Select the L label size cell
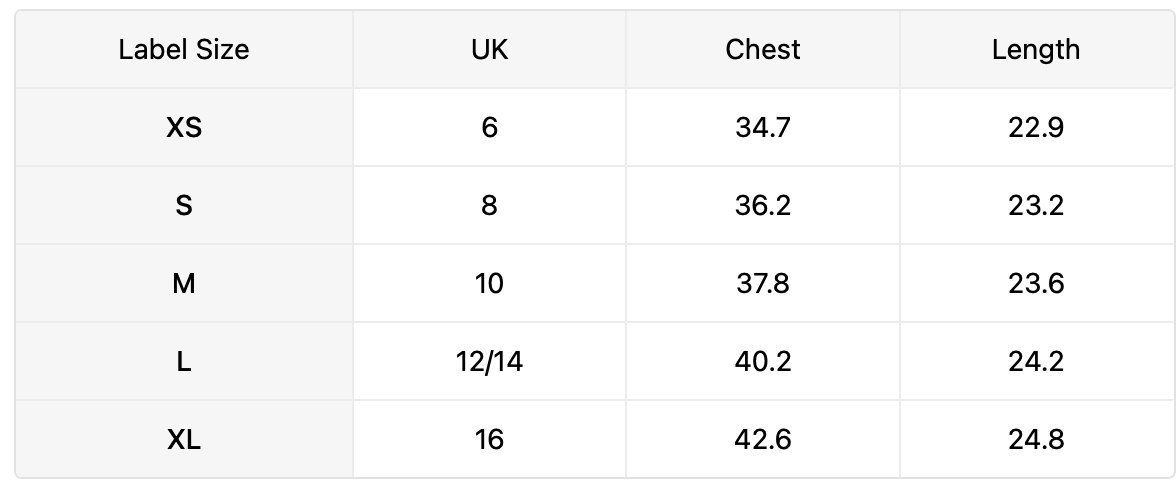1176x492 pixels. (x=184, y=362)
